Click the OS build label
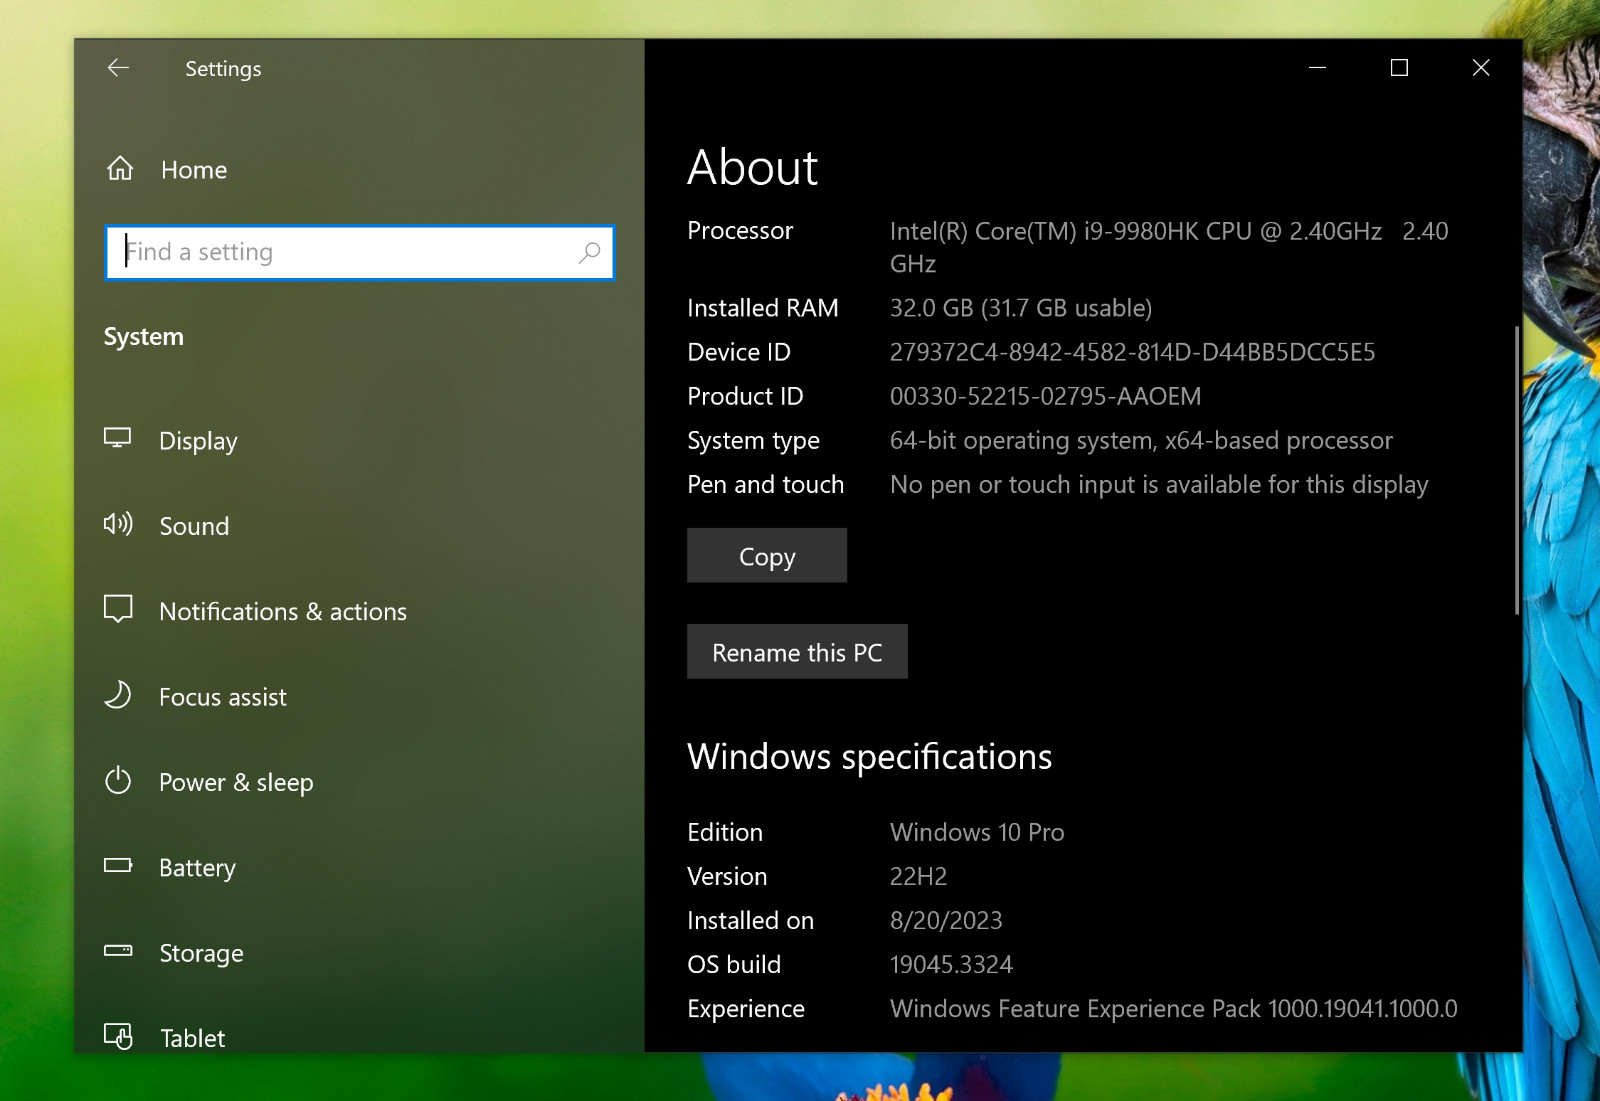The image size is (1600, 1101). (734, 964)
